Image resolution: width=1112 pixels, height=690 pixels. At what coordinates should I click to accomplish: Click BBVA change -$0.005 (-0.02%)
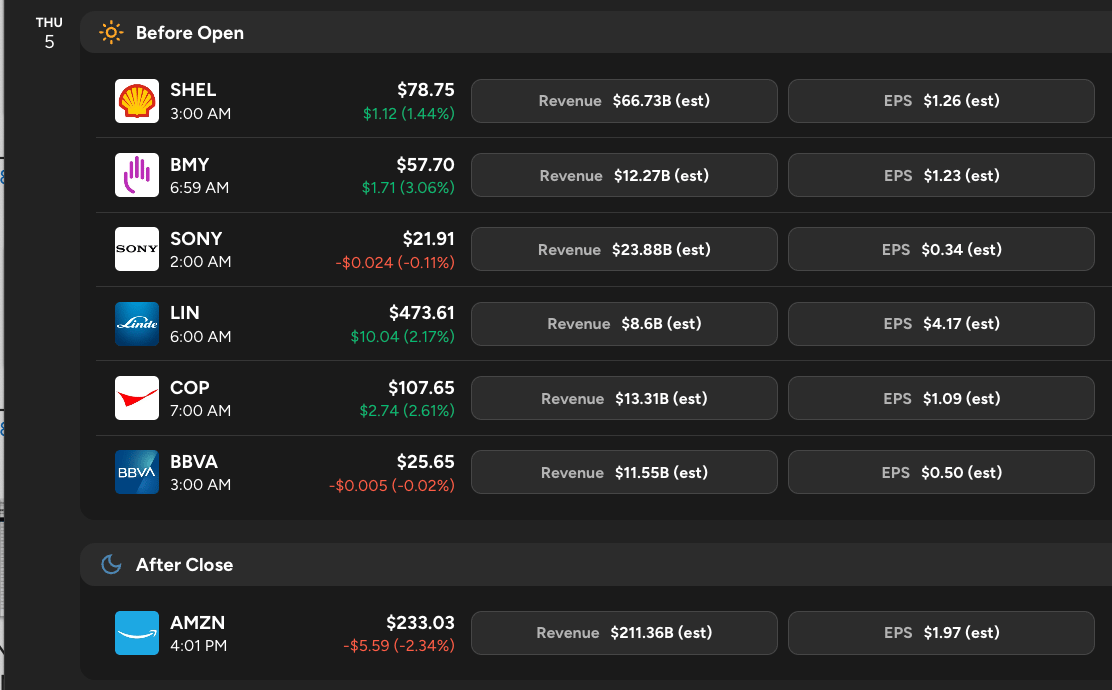[391, 486]
